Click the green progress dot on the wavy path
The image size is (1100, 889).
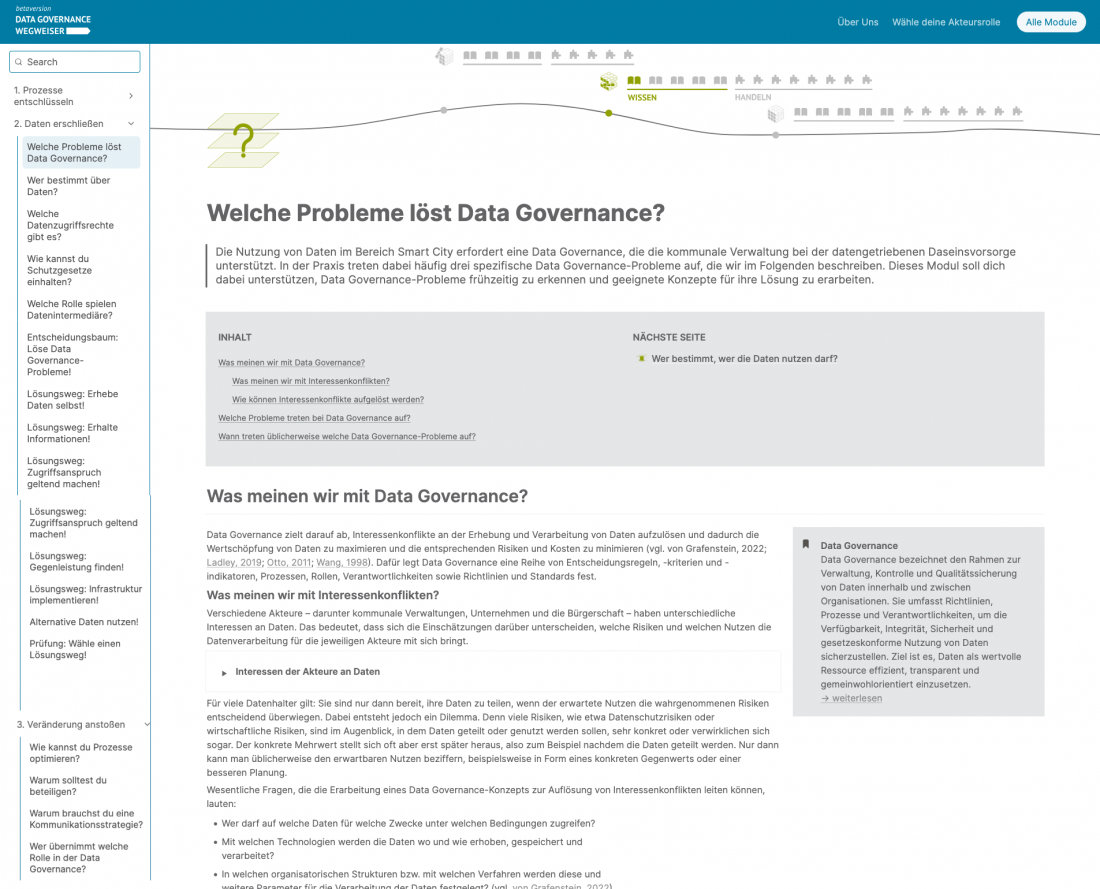pos(608,112)
